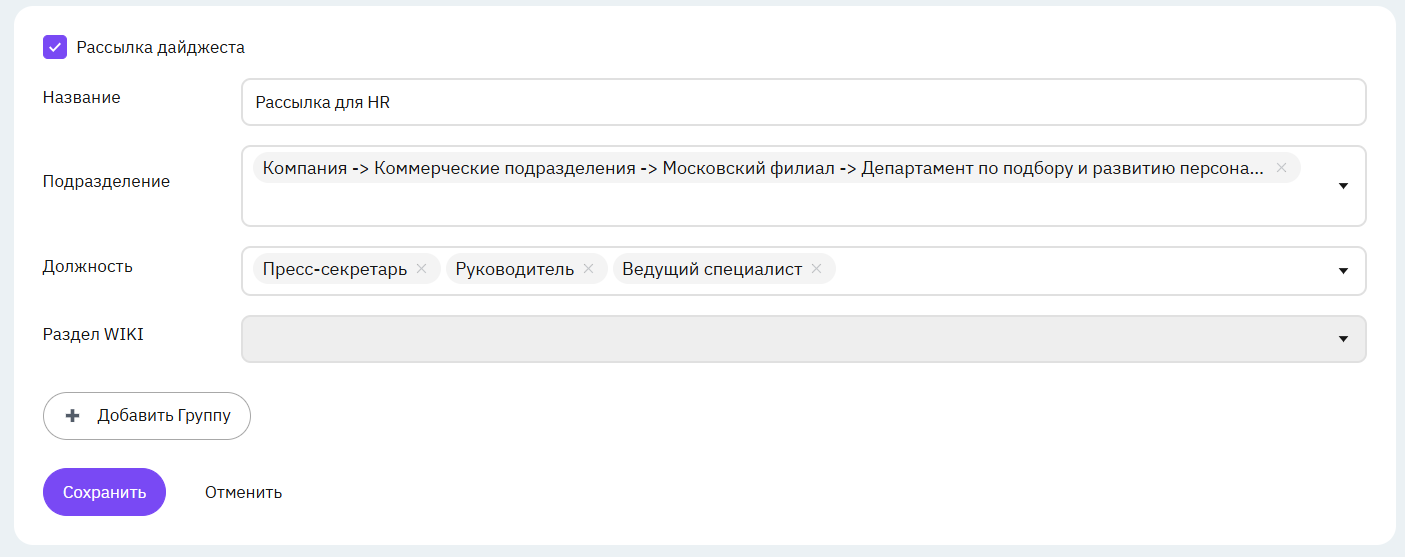Click the Добавить Группу button text
This screenshot has width=1405, height=557.
click(x=164, y=416)
